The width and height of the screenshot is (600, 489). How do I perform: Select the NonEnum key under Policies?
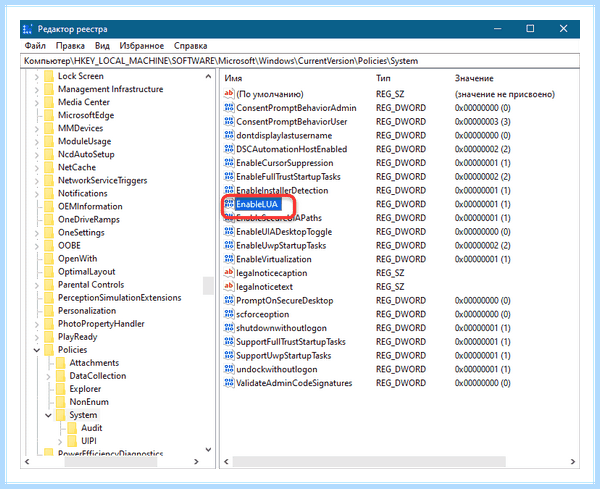(x=89, y=402)
